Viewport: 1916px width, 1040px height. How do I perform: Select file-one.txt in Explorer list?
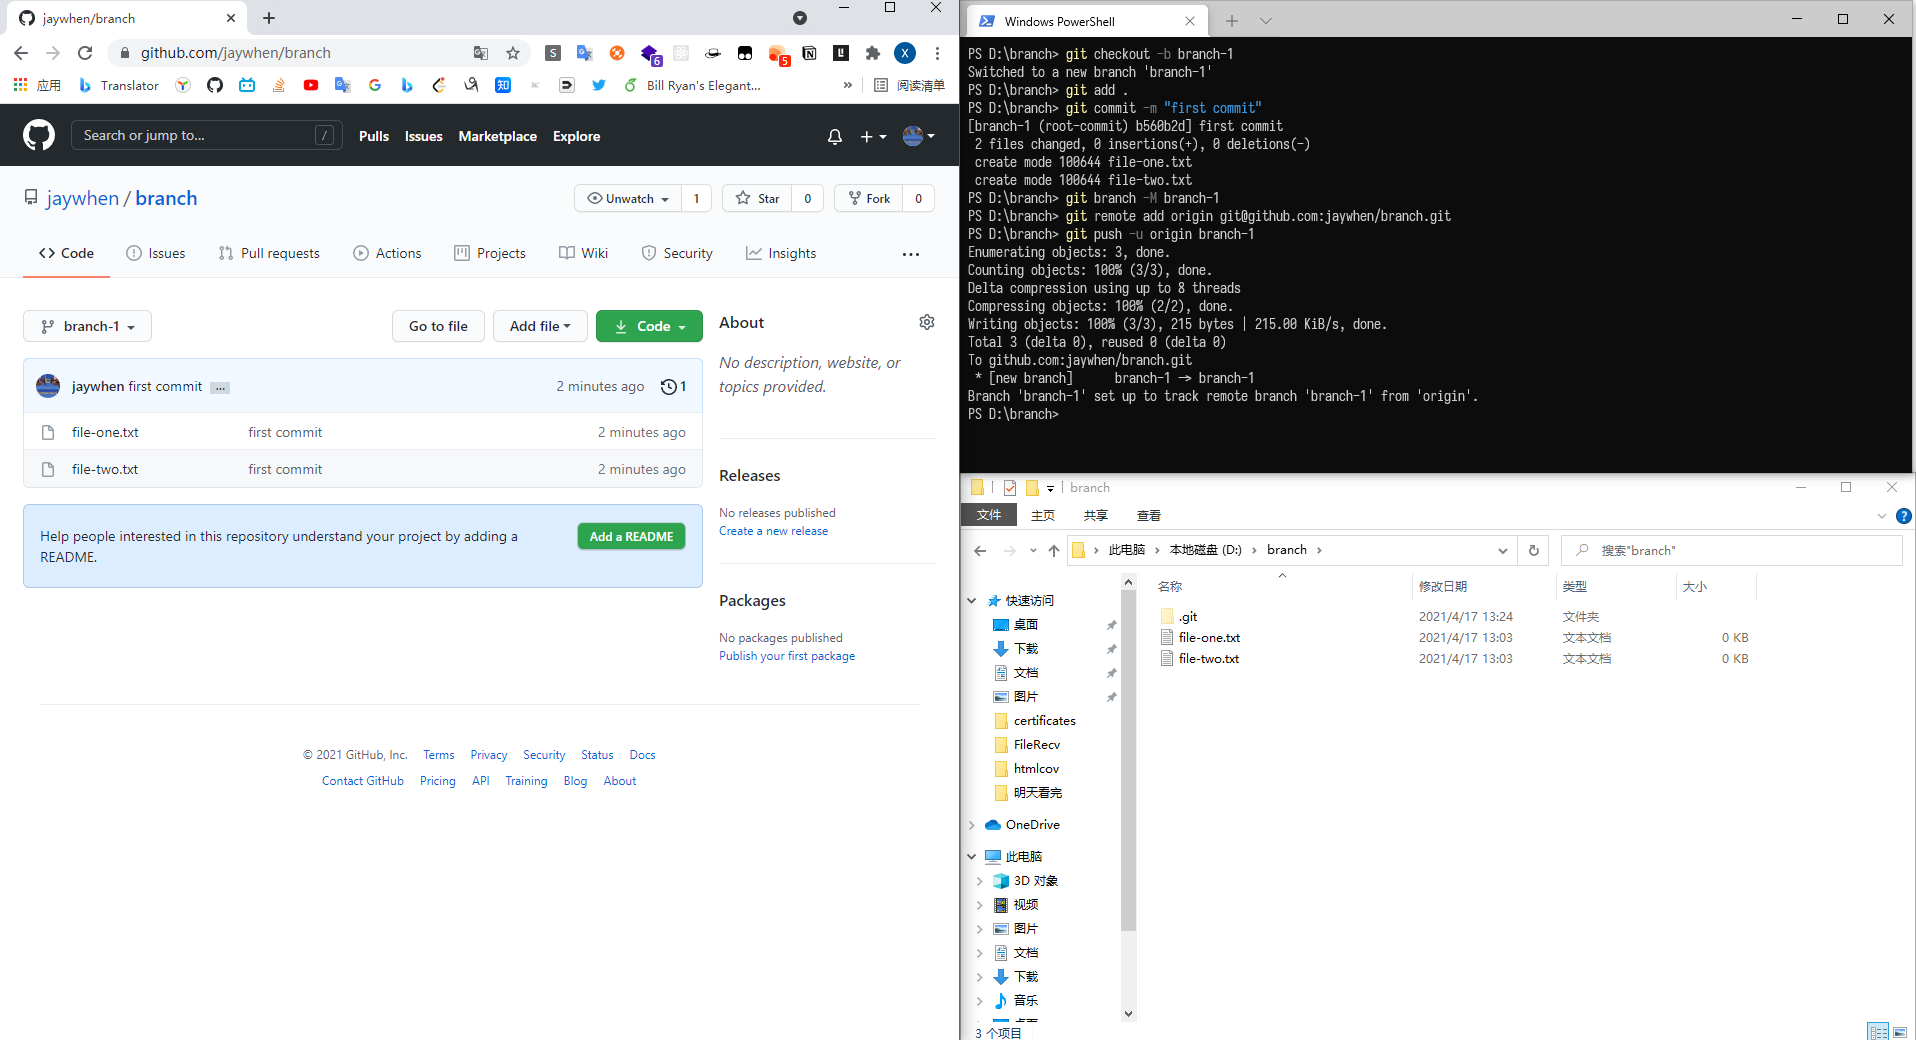1209,638
